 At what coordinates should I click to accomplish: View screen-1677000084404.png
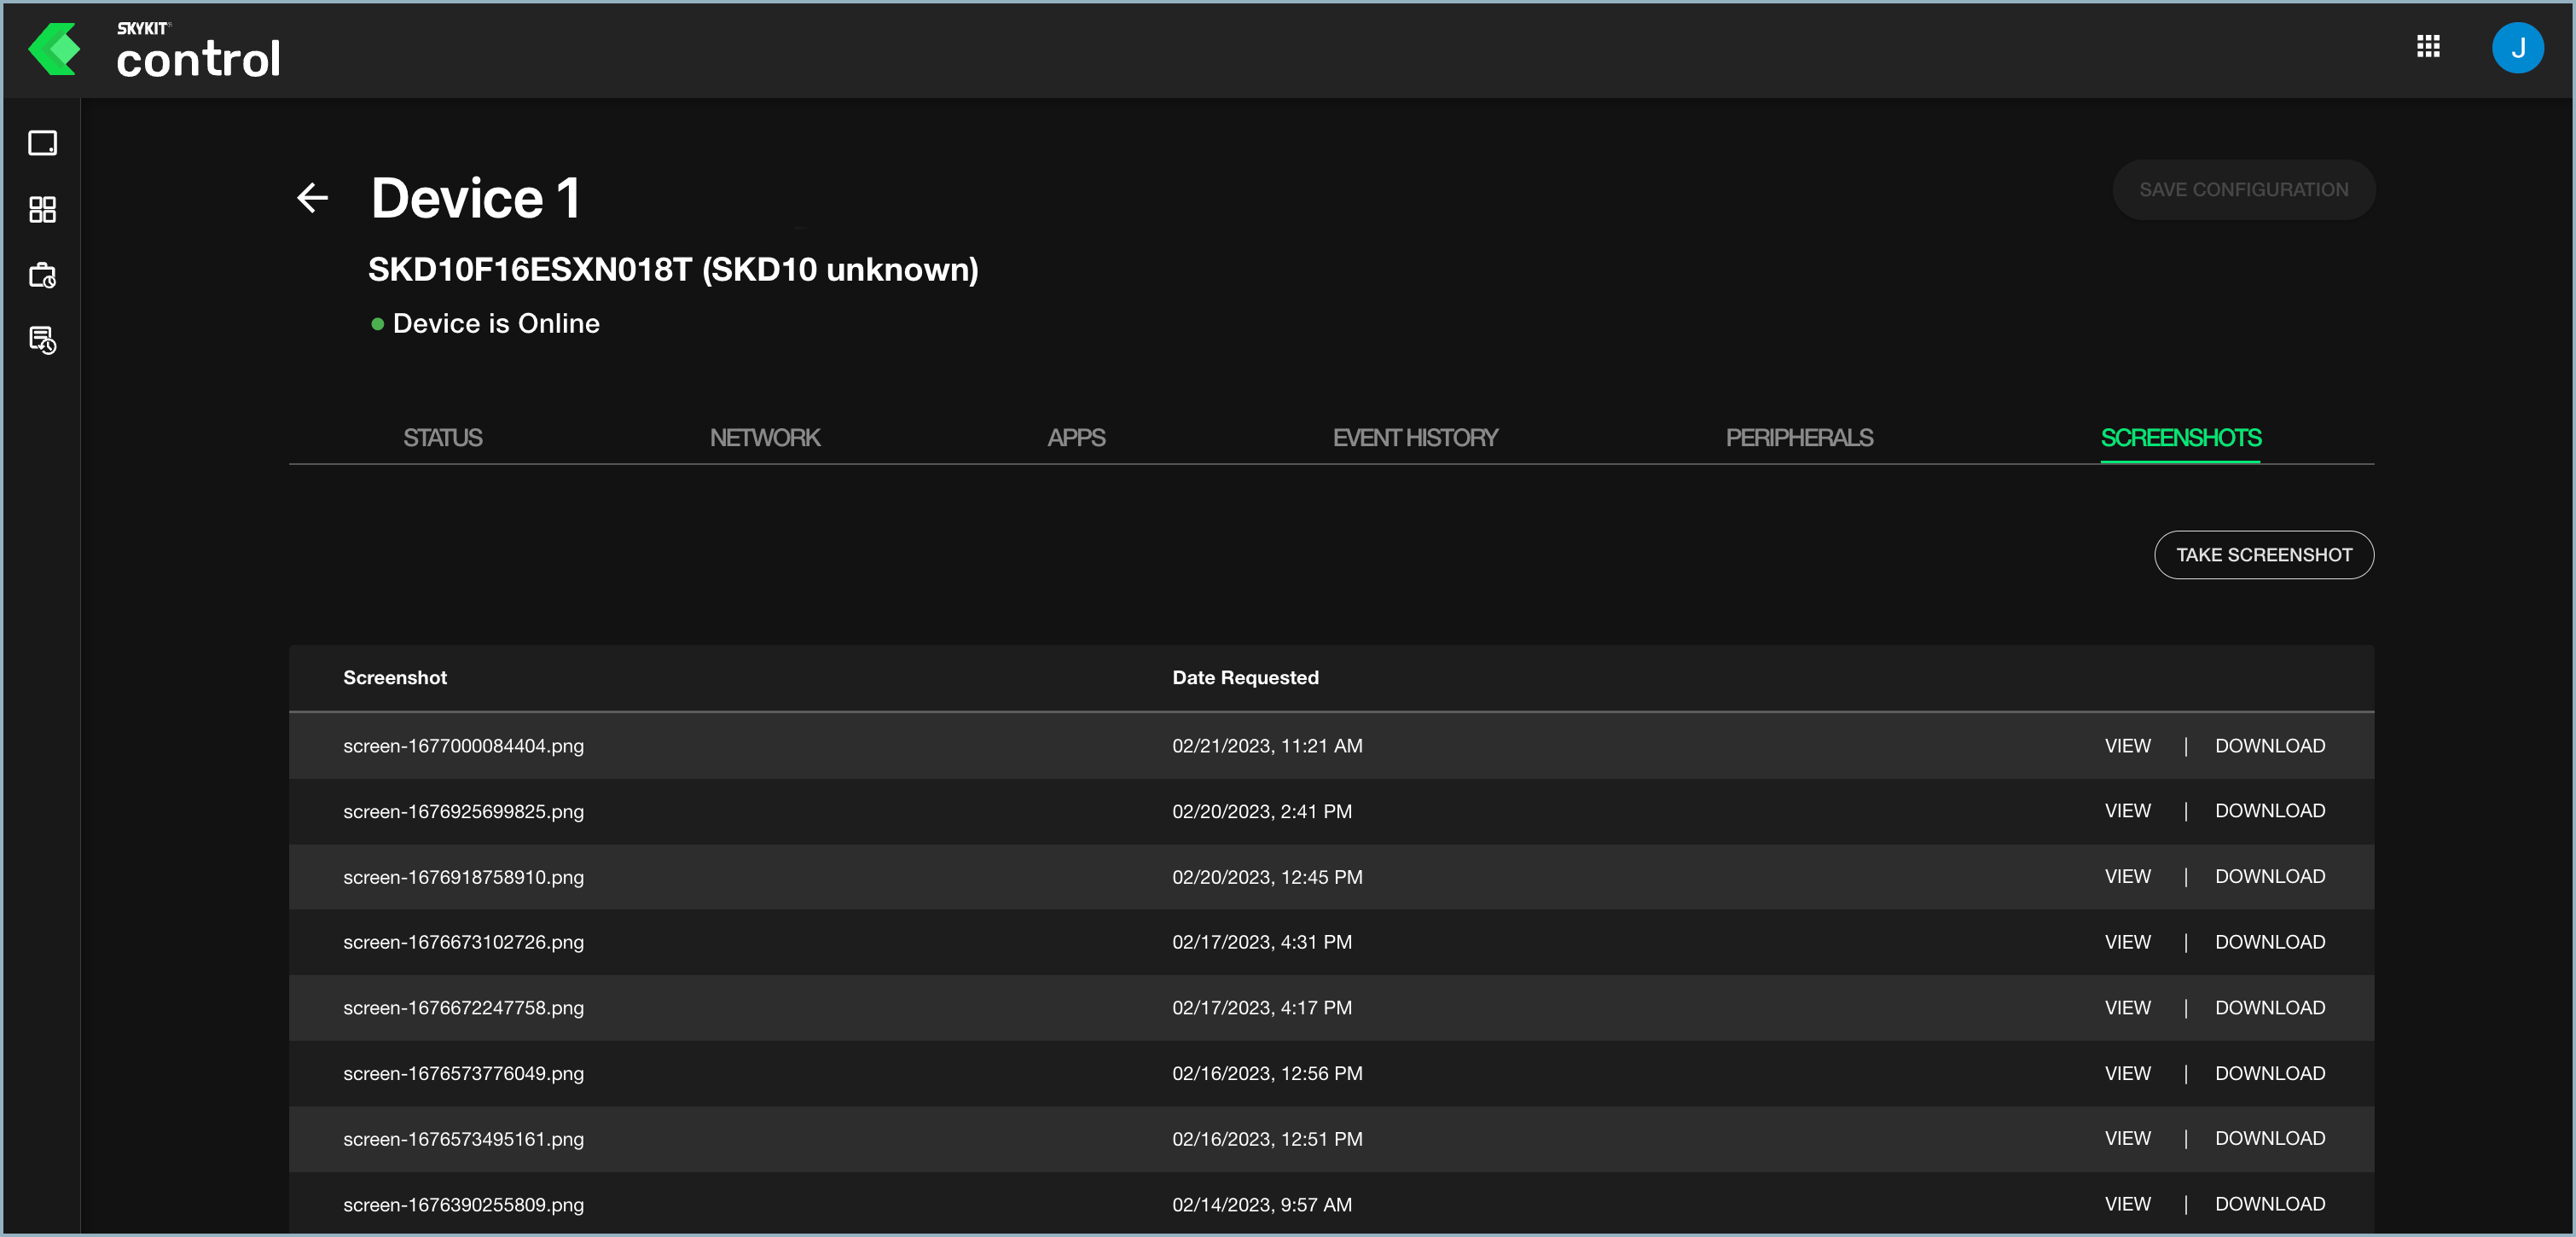(x=2127, y=745)
